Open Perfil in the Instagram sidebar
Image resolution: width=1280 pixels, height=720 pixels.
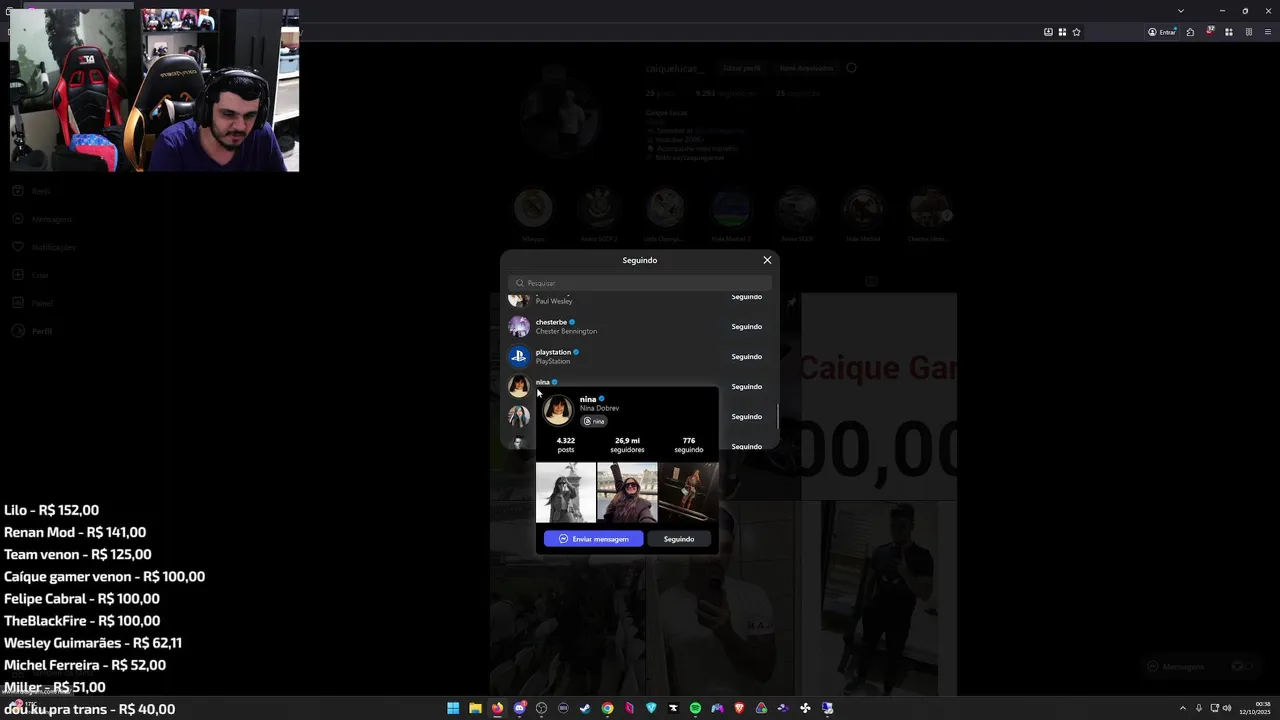32,331
